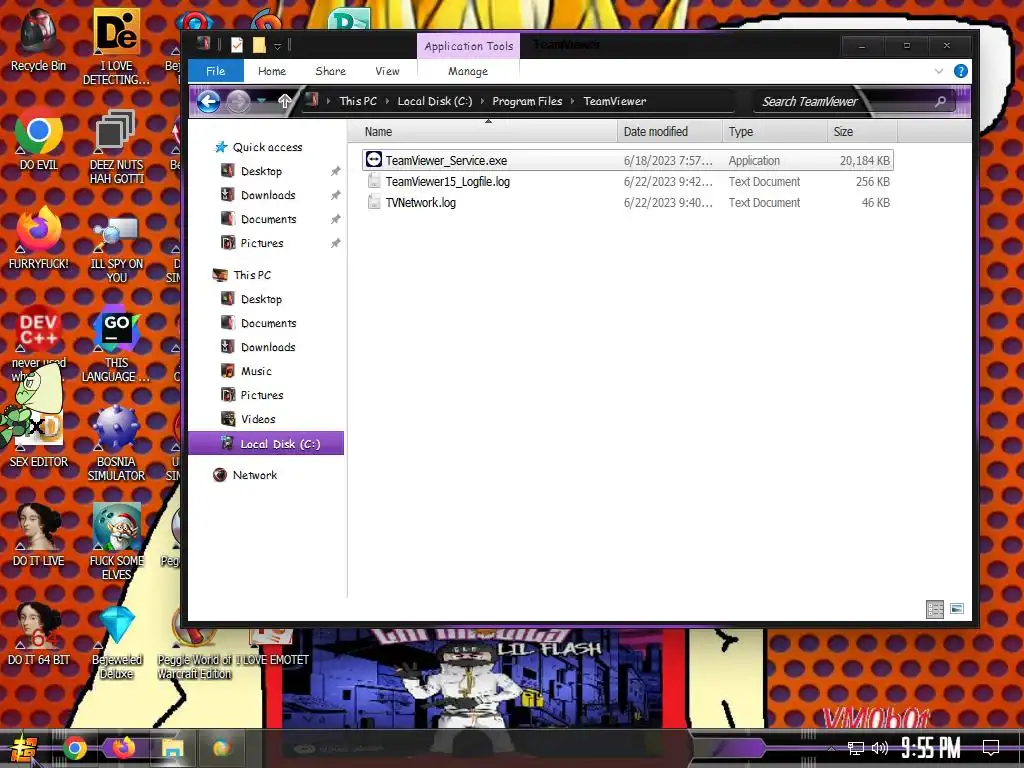Viewport: 1024px width, 768px height.
Task: Sort by Date modified column header
Action: 670,131
